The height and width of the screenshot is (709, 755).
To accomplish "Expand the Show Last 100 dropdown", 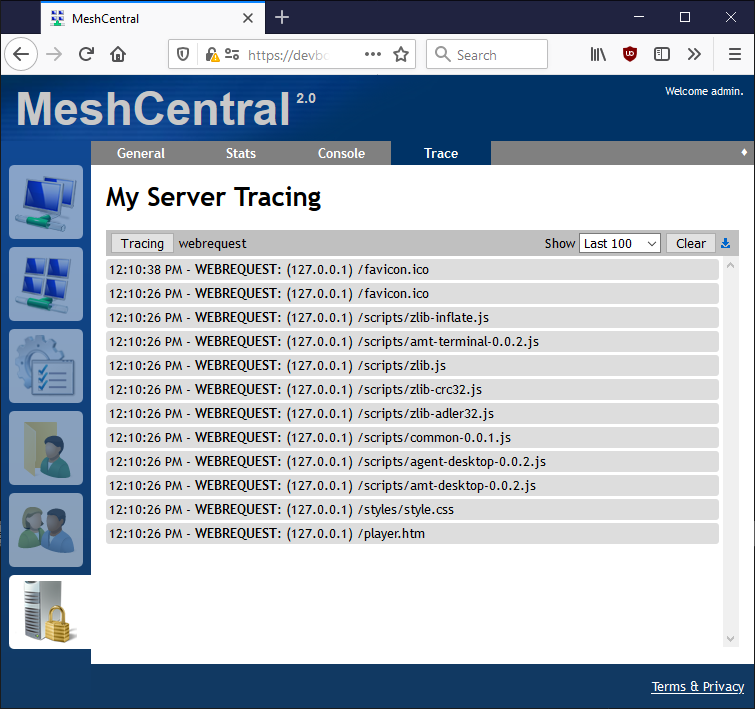I will click(620, 243).
